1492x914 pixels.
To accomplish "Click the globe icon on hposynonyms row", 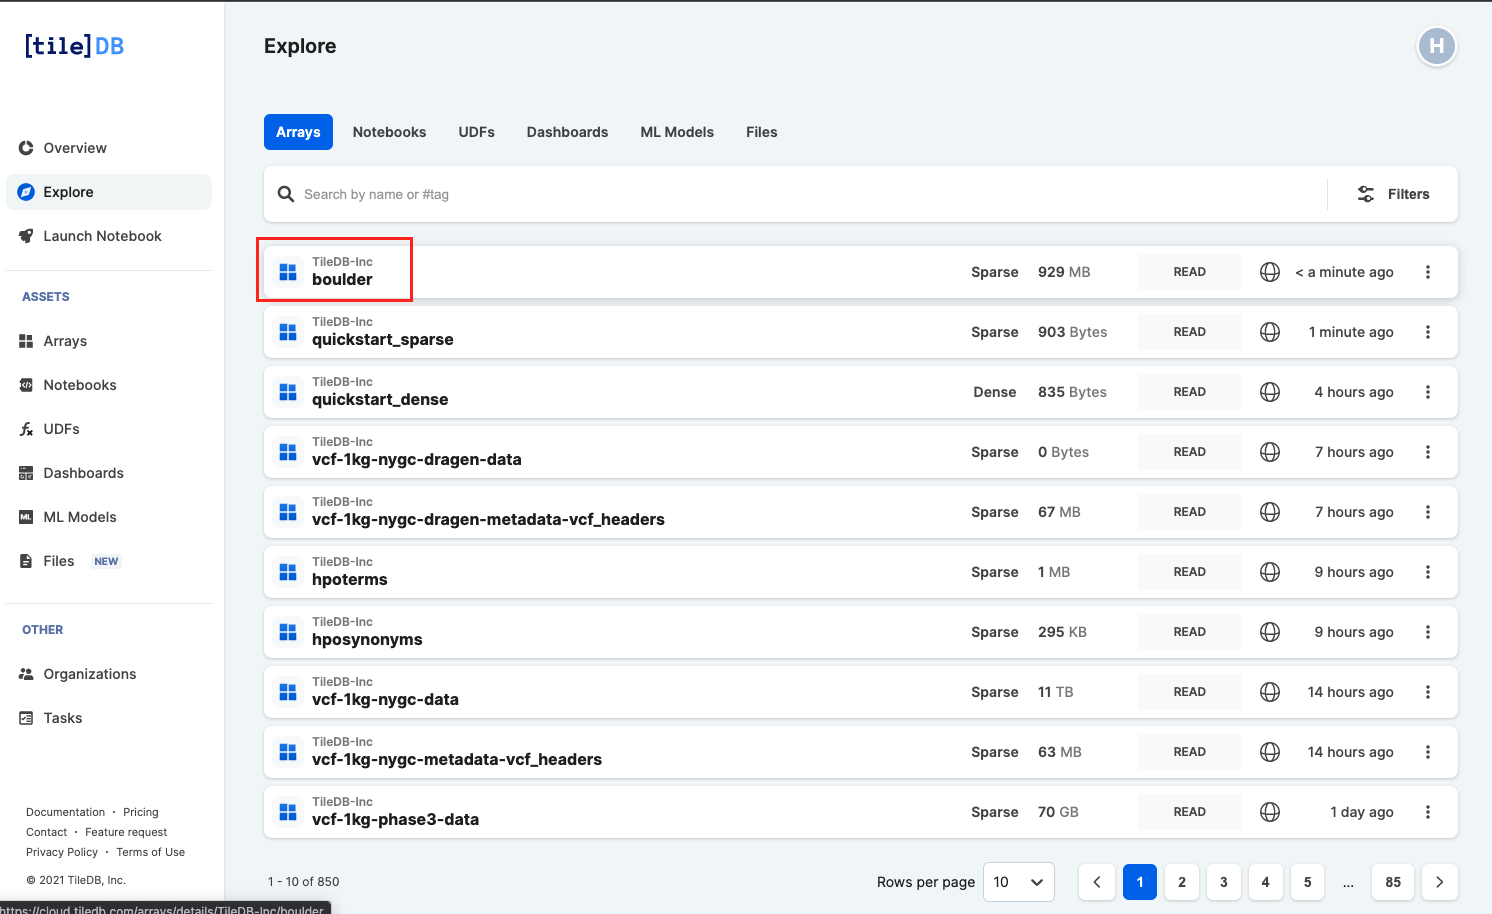I will point(1270,632).
